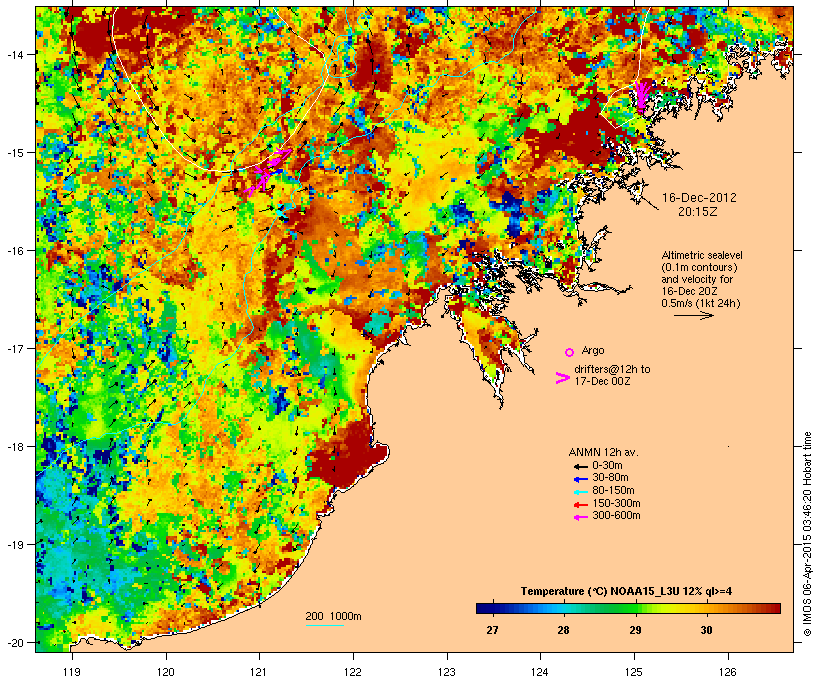Click the magenta drifters legend symbol

pyautogui.click(x=563, y=378)
